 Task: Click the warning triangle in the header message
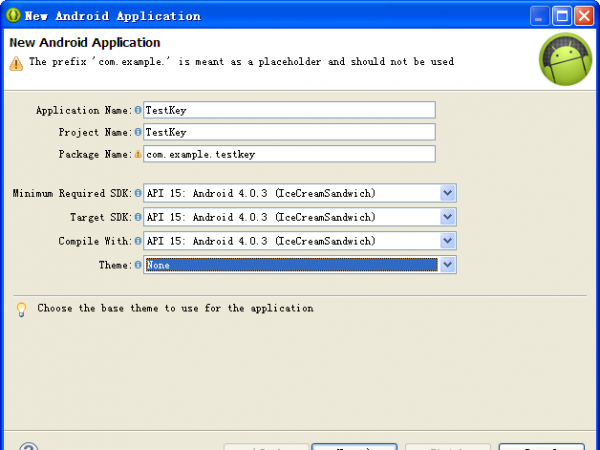pyautogui.click(x=16, y=62)
